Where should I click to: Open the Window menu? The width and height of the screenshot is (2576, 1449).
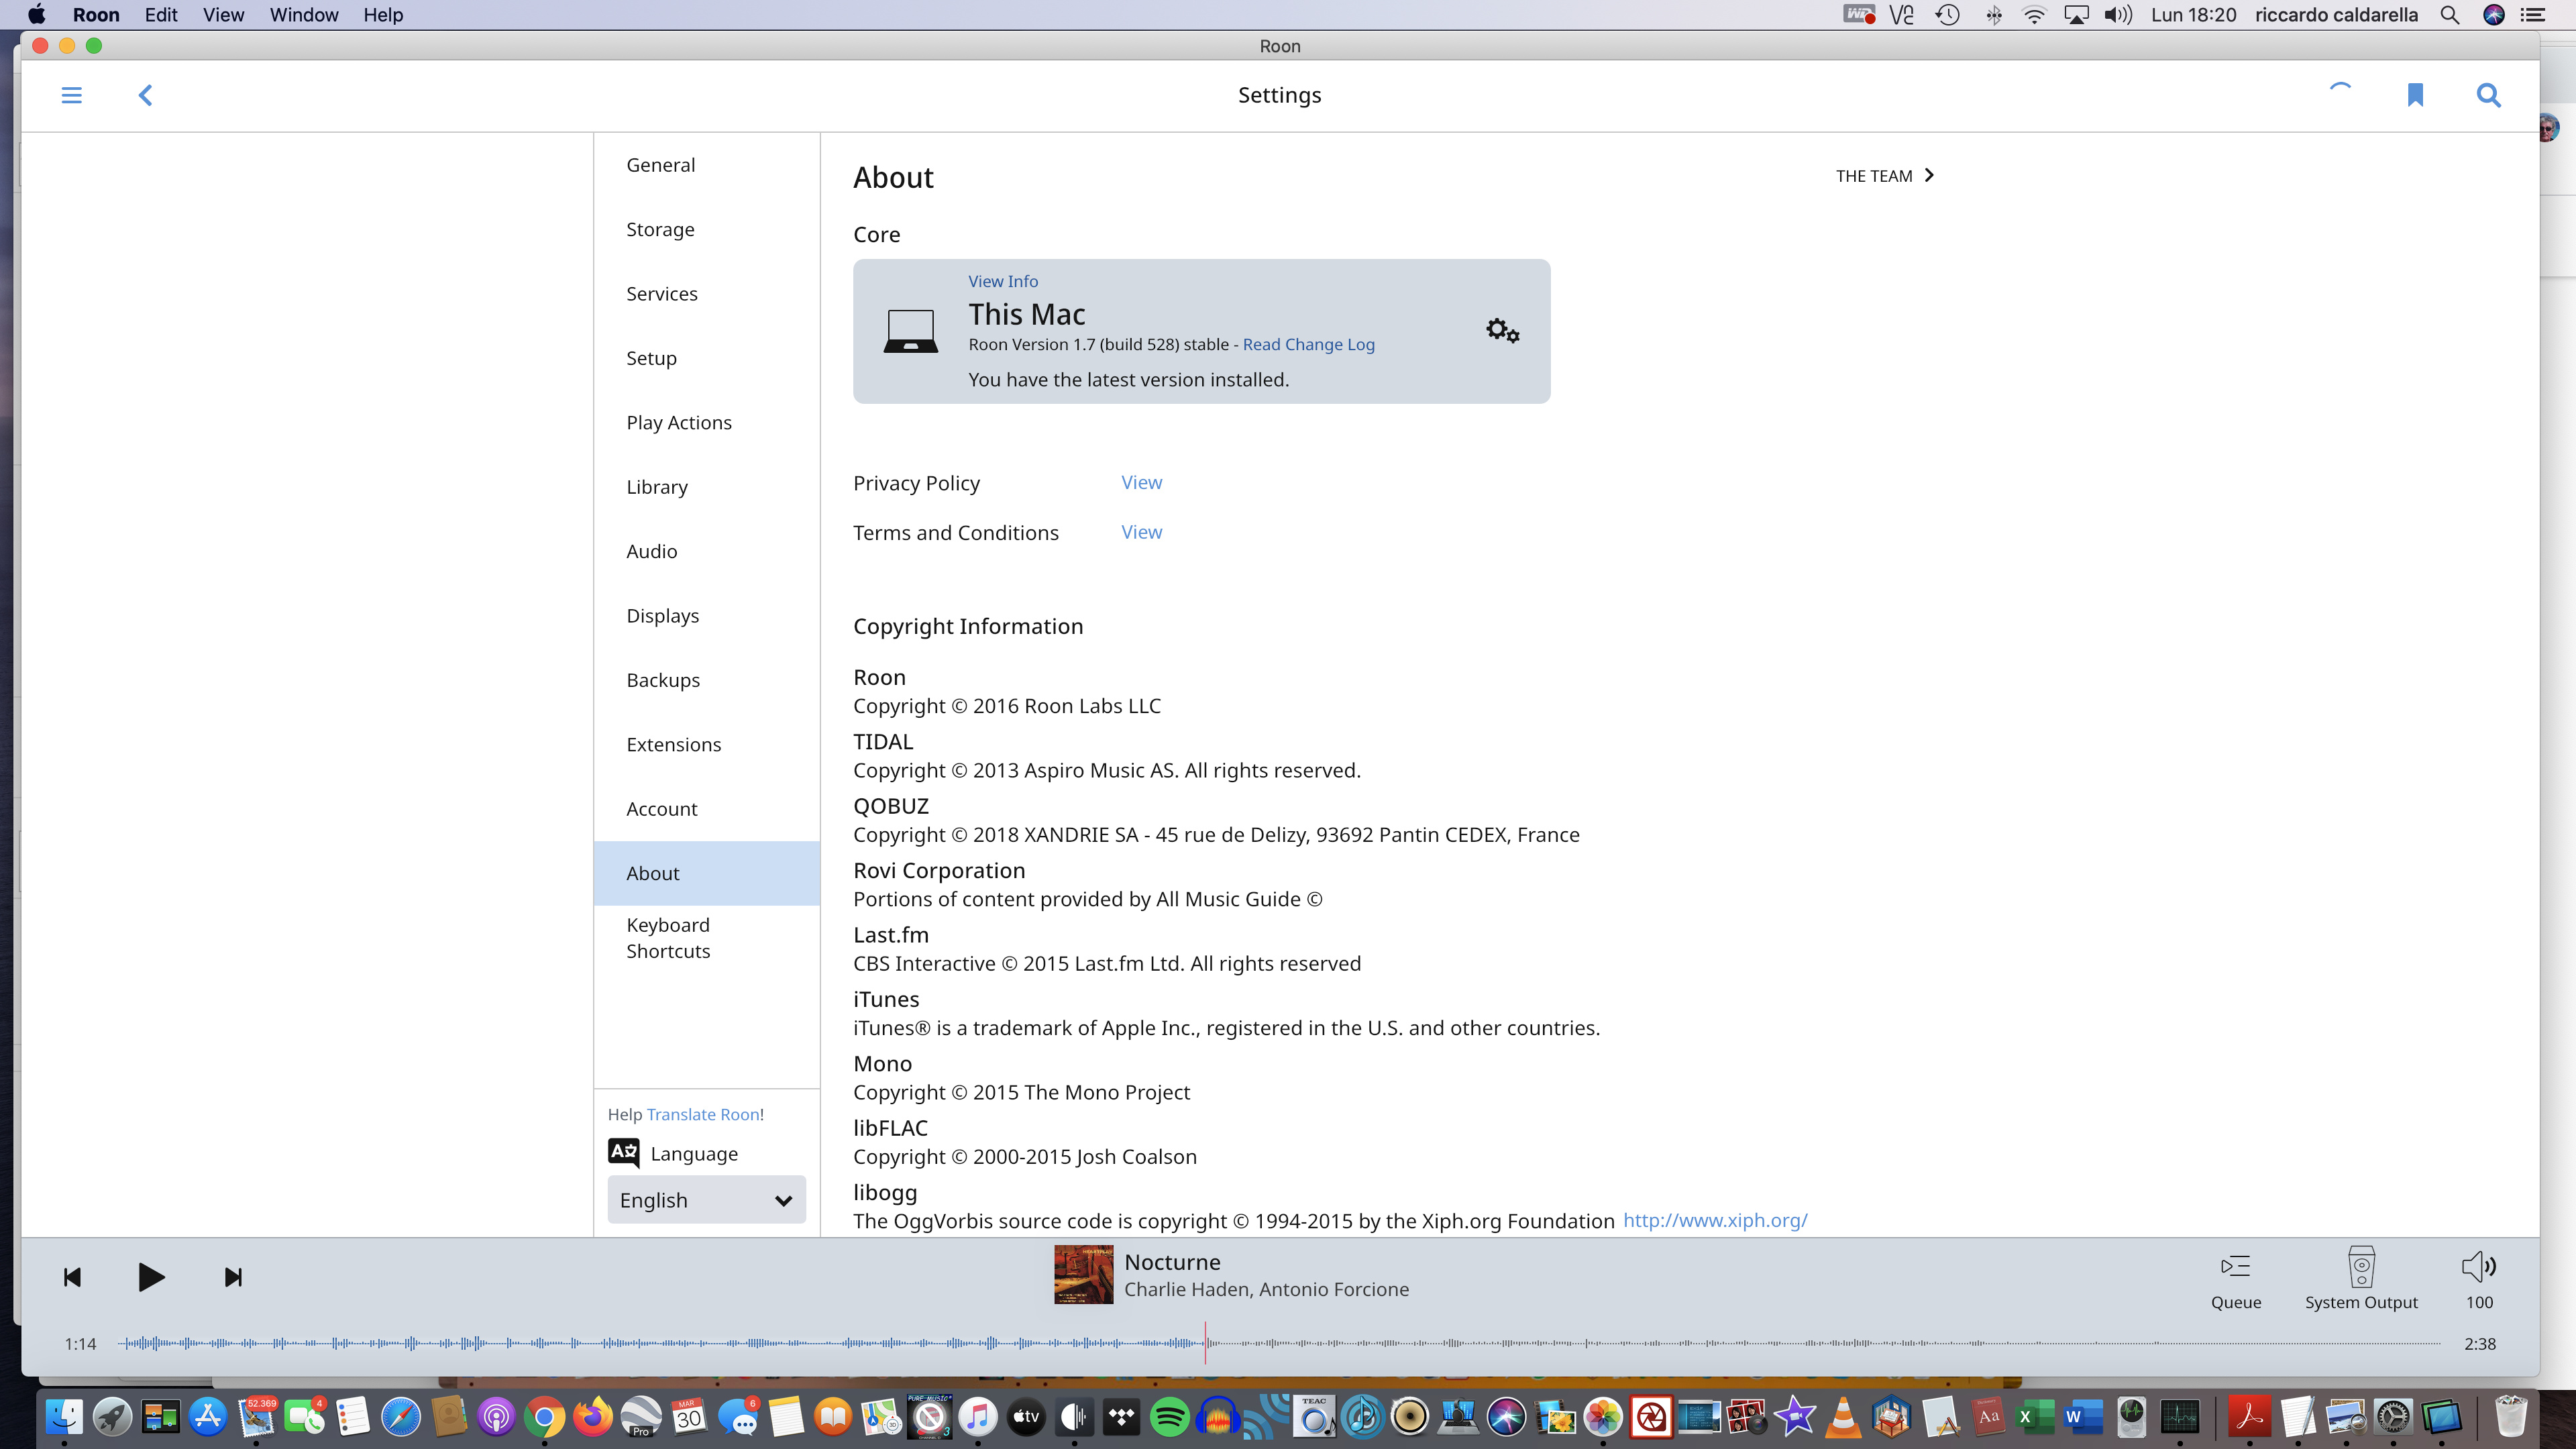point(304,15)
